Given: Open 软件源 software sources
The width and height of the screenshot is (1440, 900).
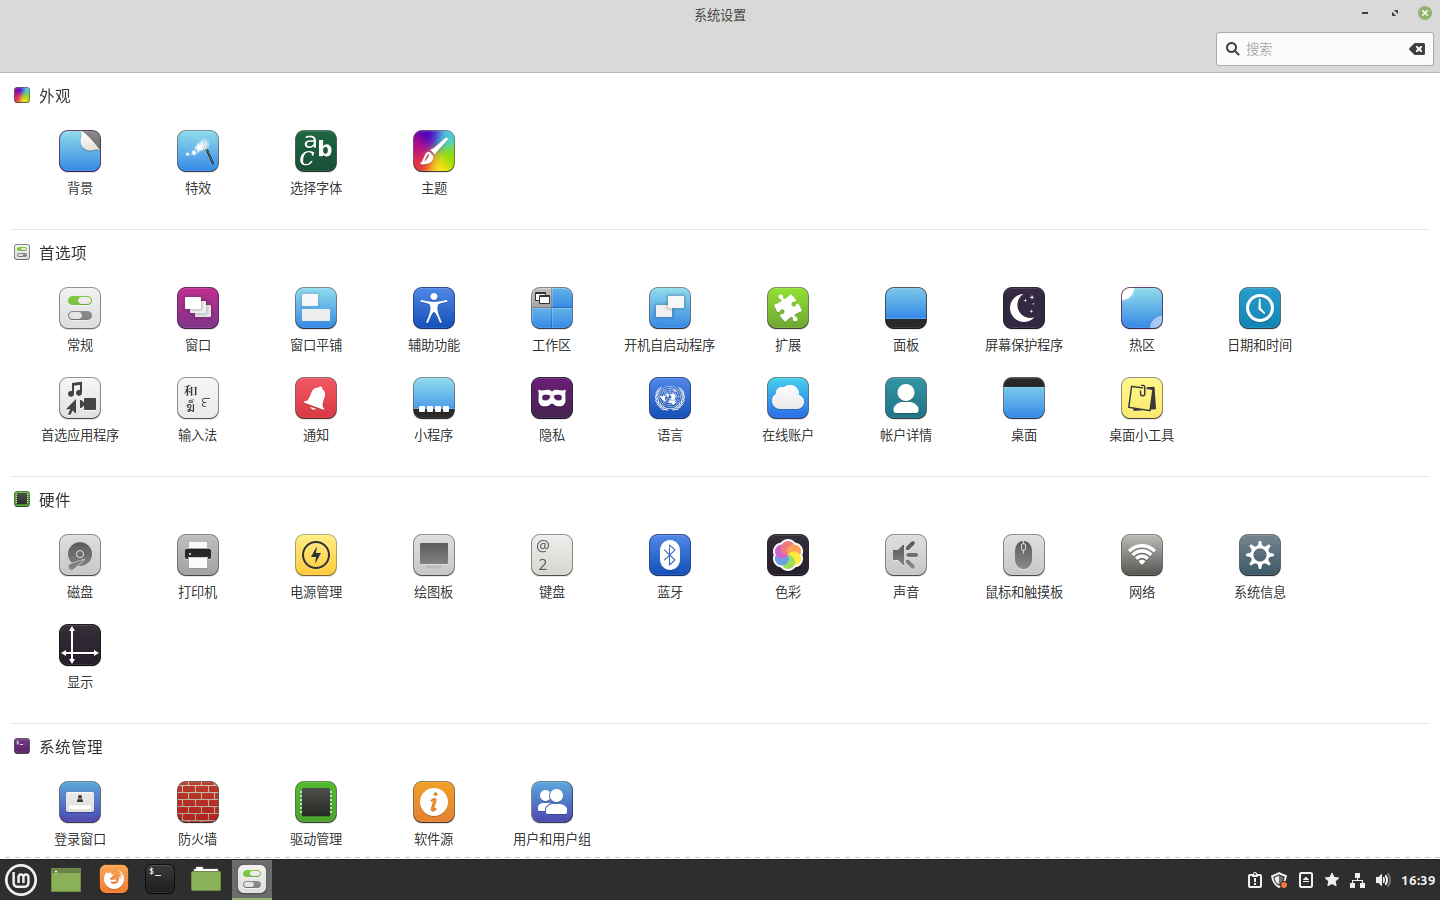Looking at the screenshot, I should tap(434, 814).
